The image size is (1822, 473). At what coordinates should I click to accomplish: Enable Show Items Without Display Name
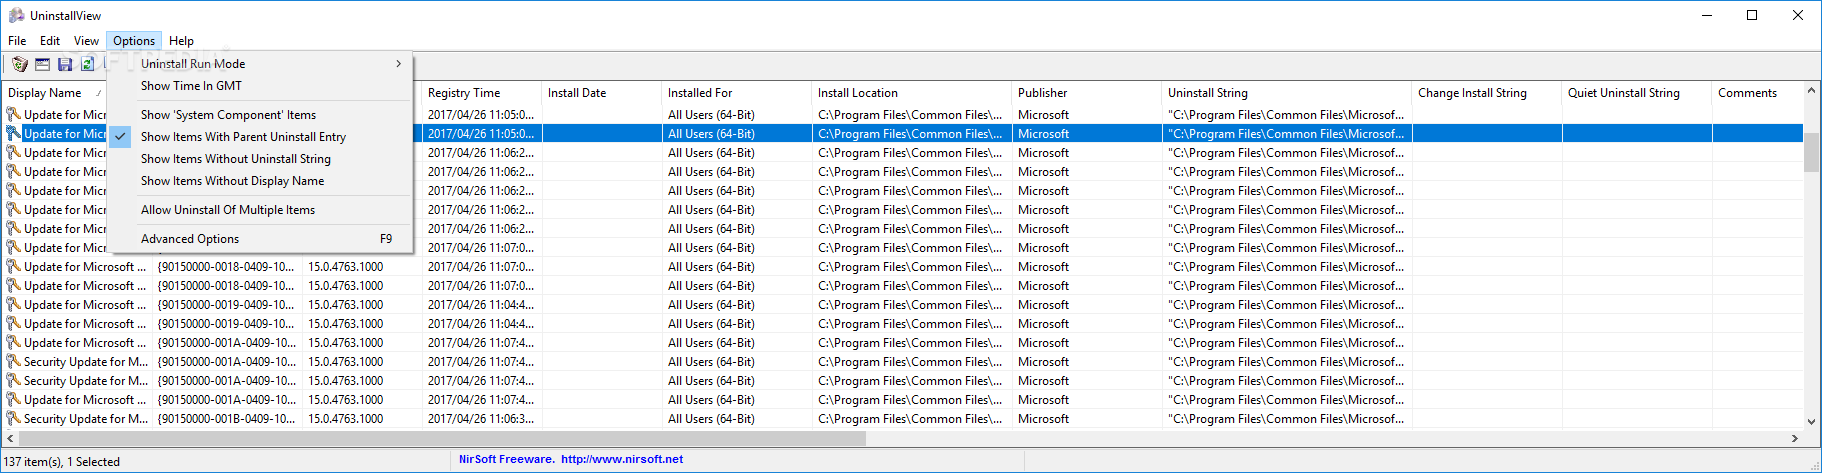click(232, 181)
